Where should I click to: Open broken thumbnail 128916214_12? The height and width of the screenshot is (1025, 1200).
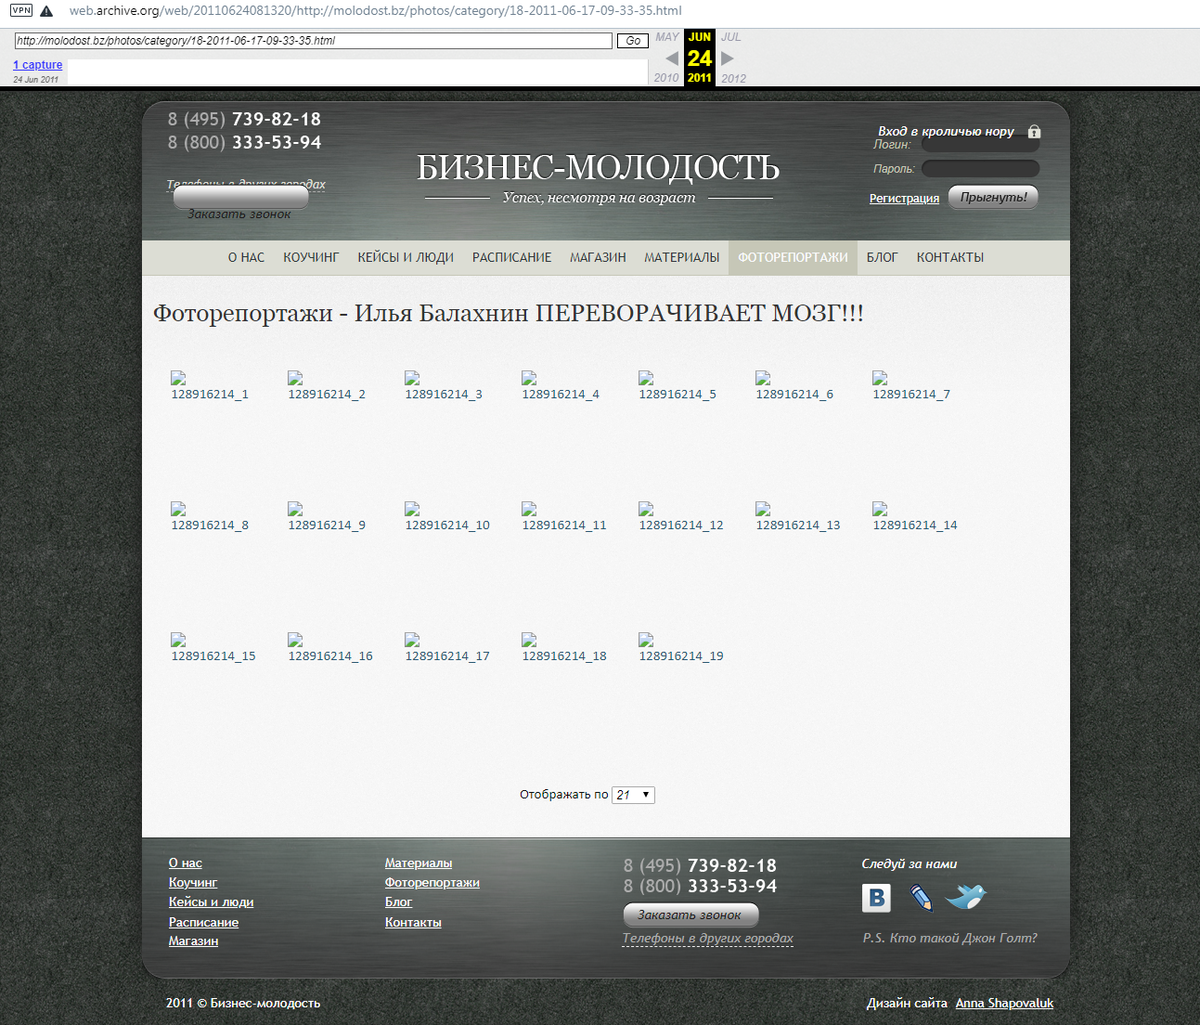[646, 509]
